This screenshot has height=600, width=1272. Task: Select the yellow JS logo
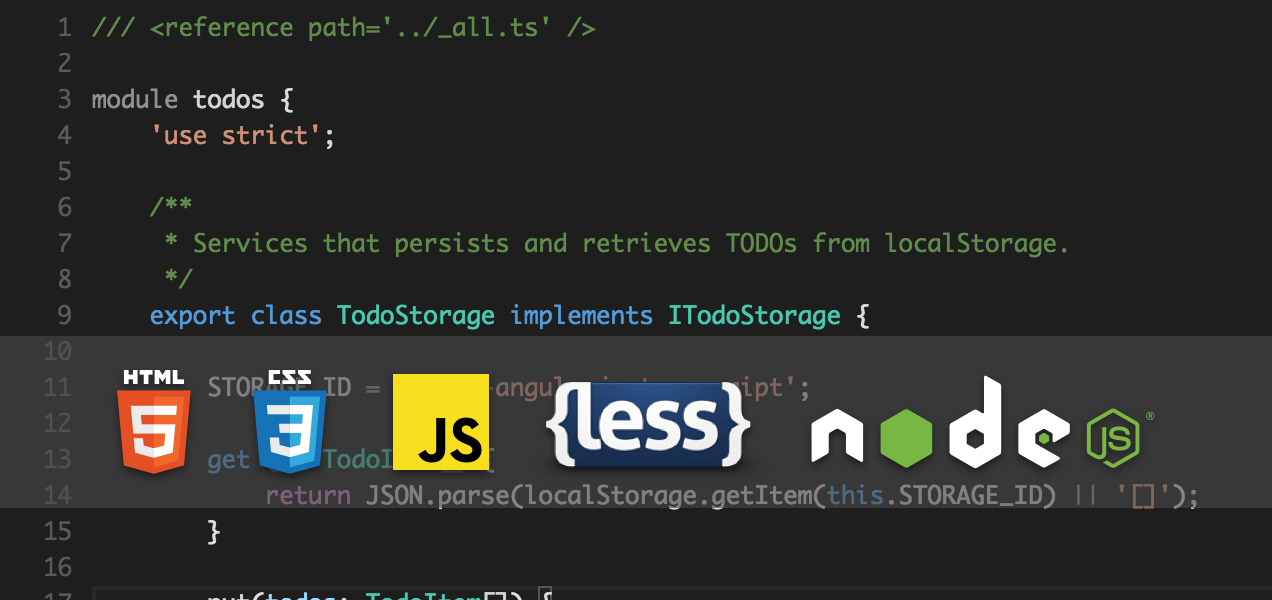pos(440,422)
